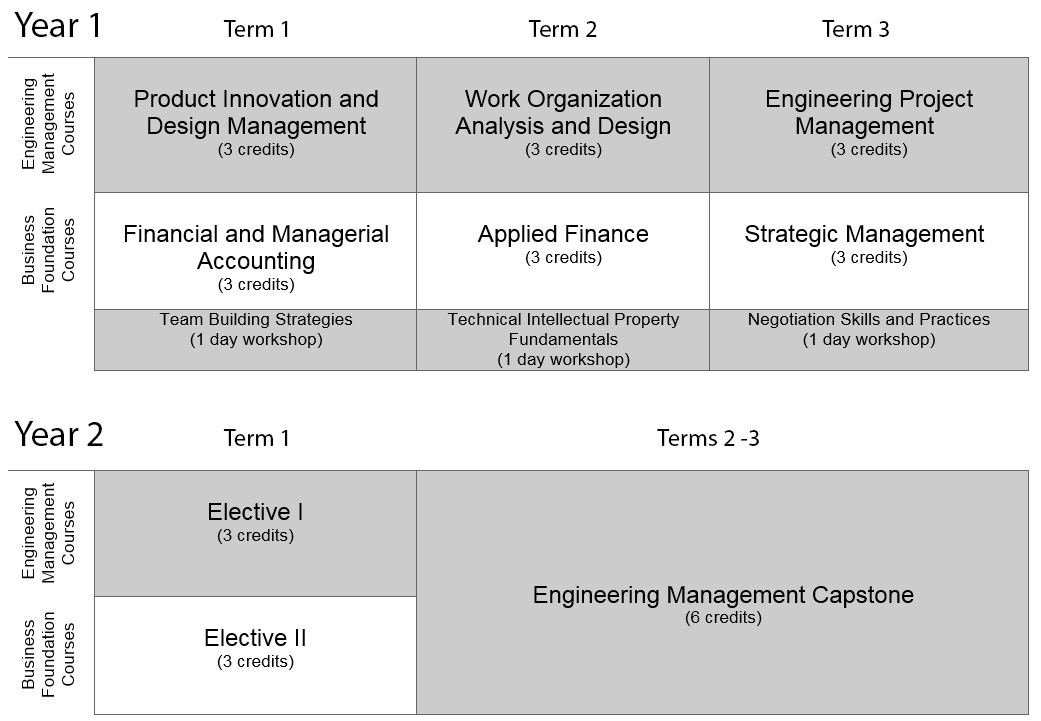The height and width of the screenshot is (721, 1041).
Task: Click Year 1 Term 1 column header
Action: click(256, 29)
